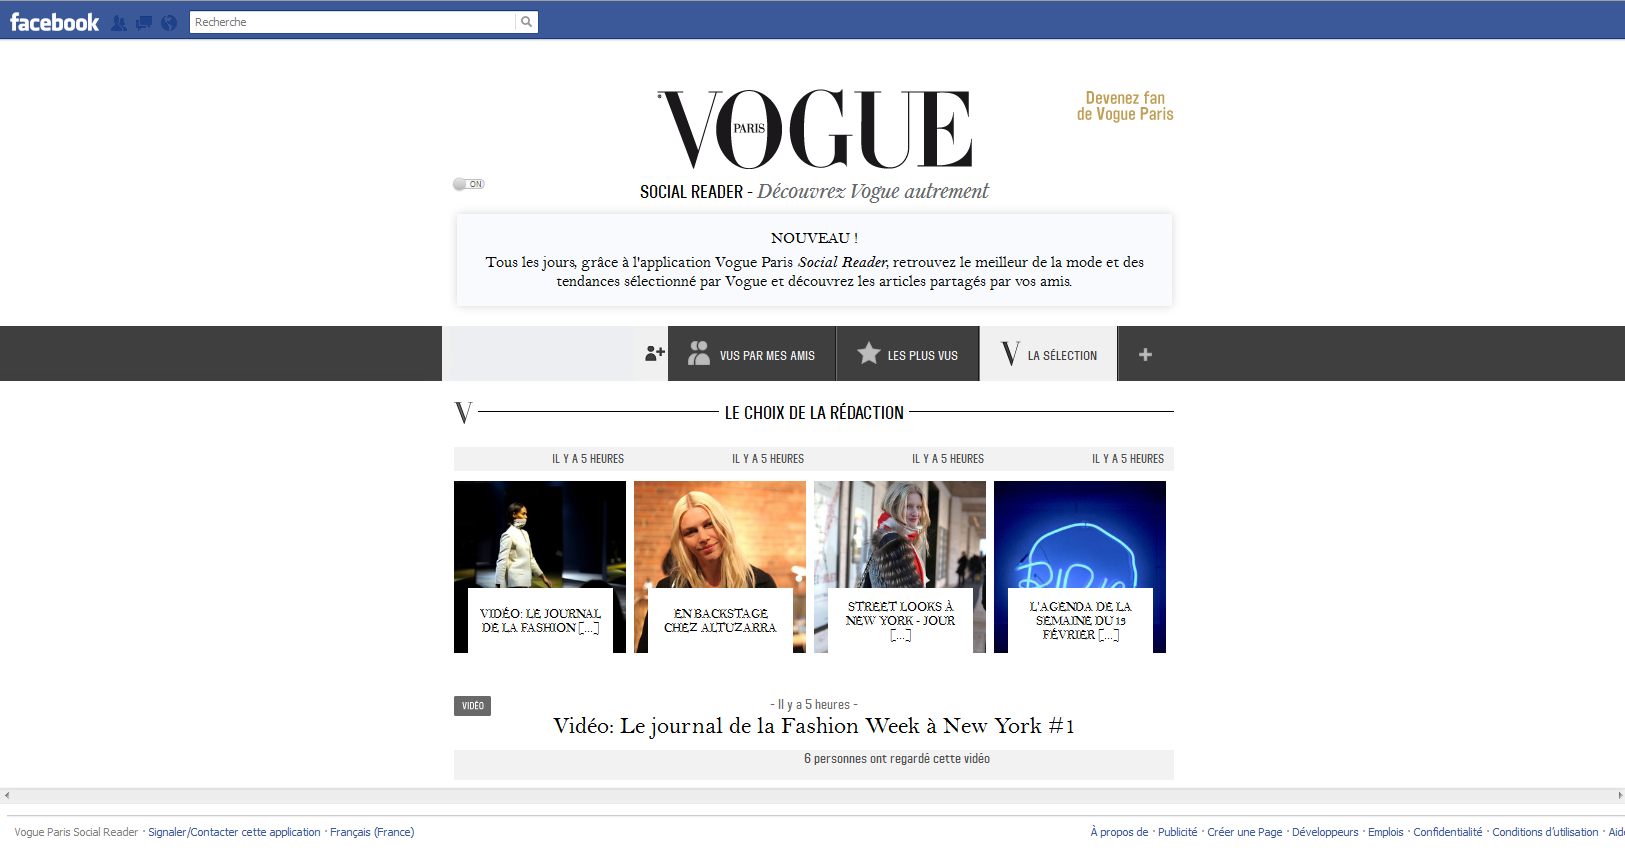1625x865 pixels.
Task: Toggle the social sharing ON switch
Action: pyautogui.click(x=468, y=184)
